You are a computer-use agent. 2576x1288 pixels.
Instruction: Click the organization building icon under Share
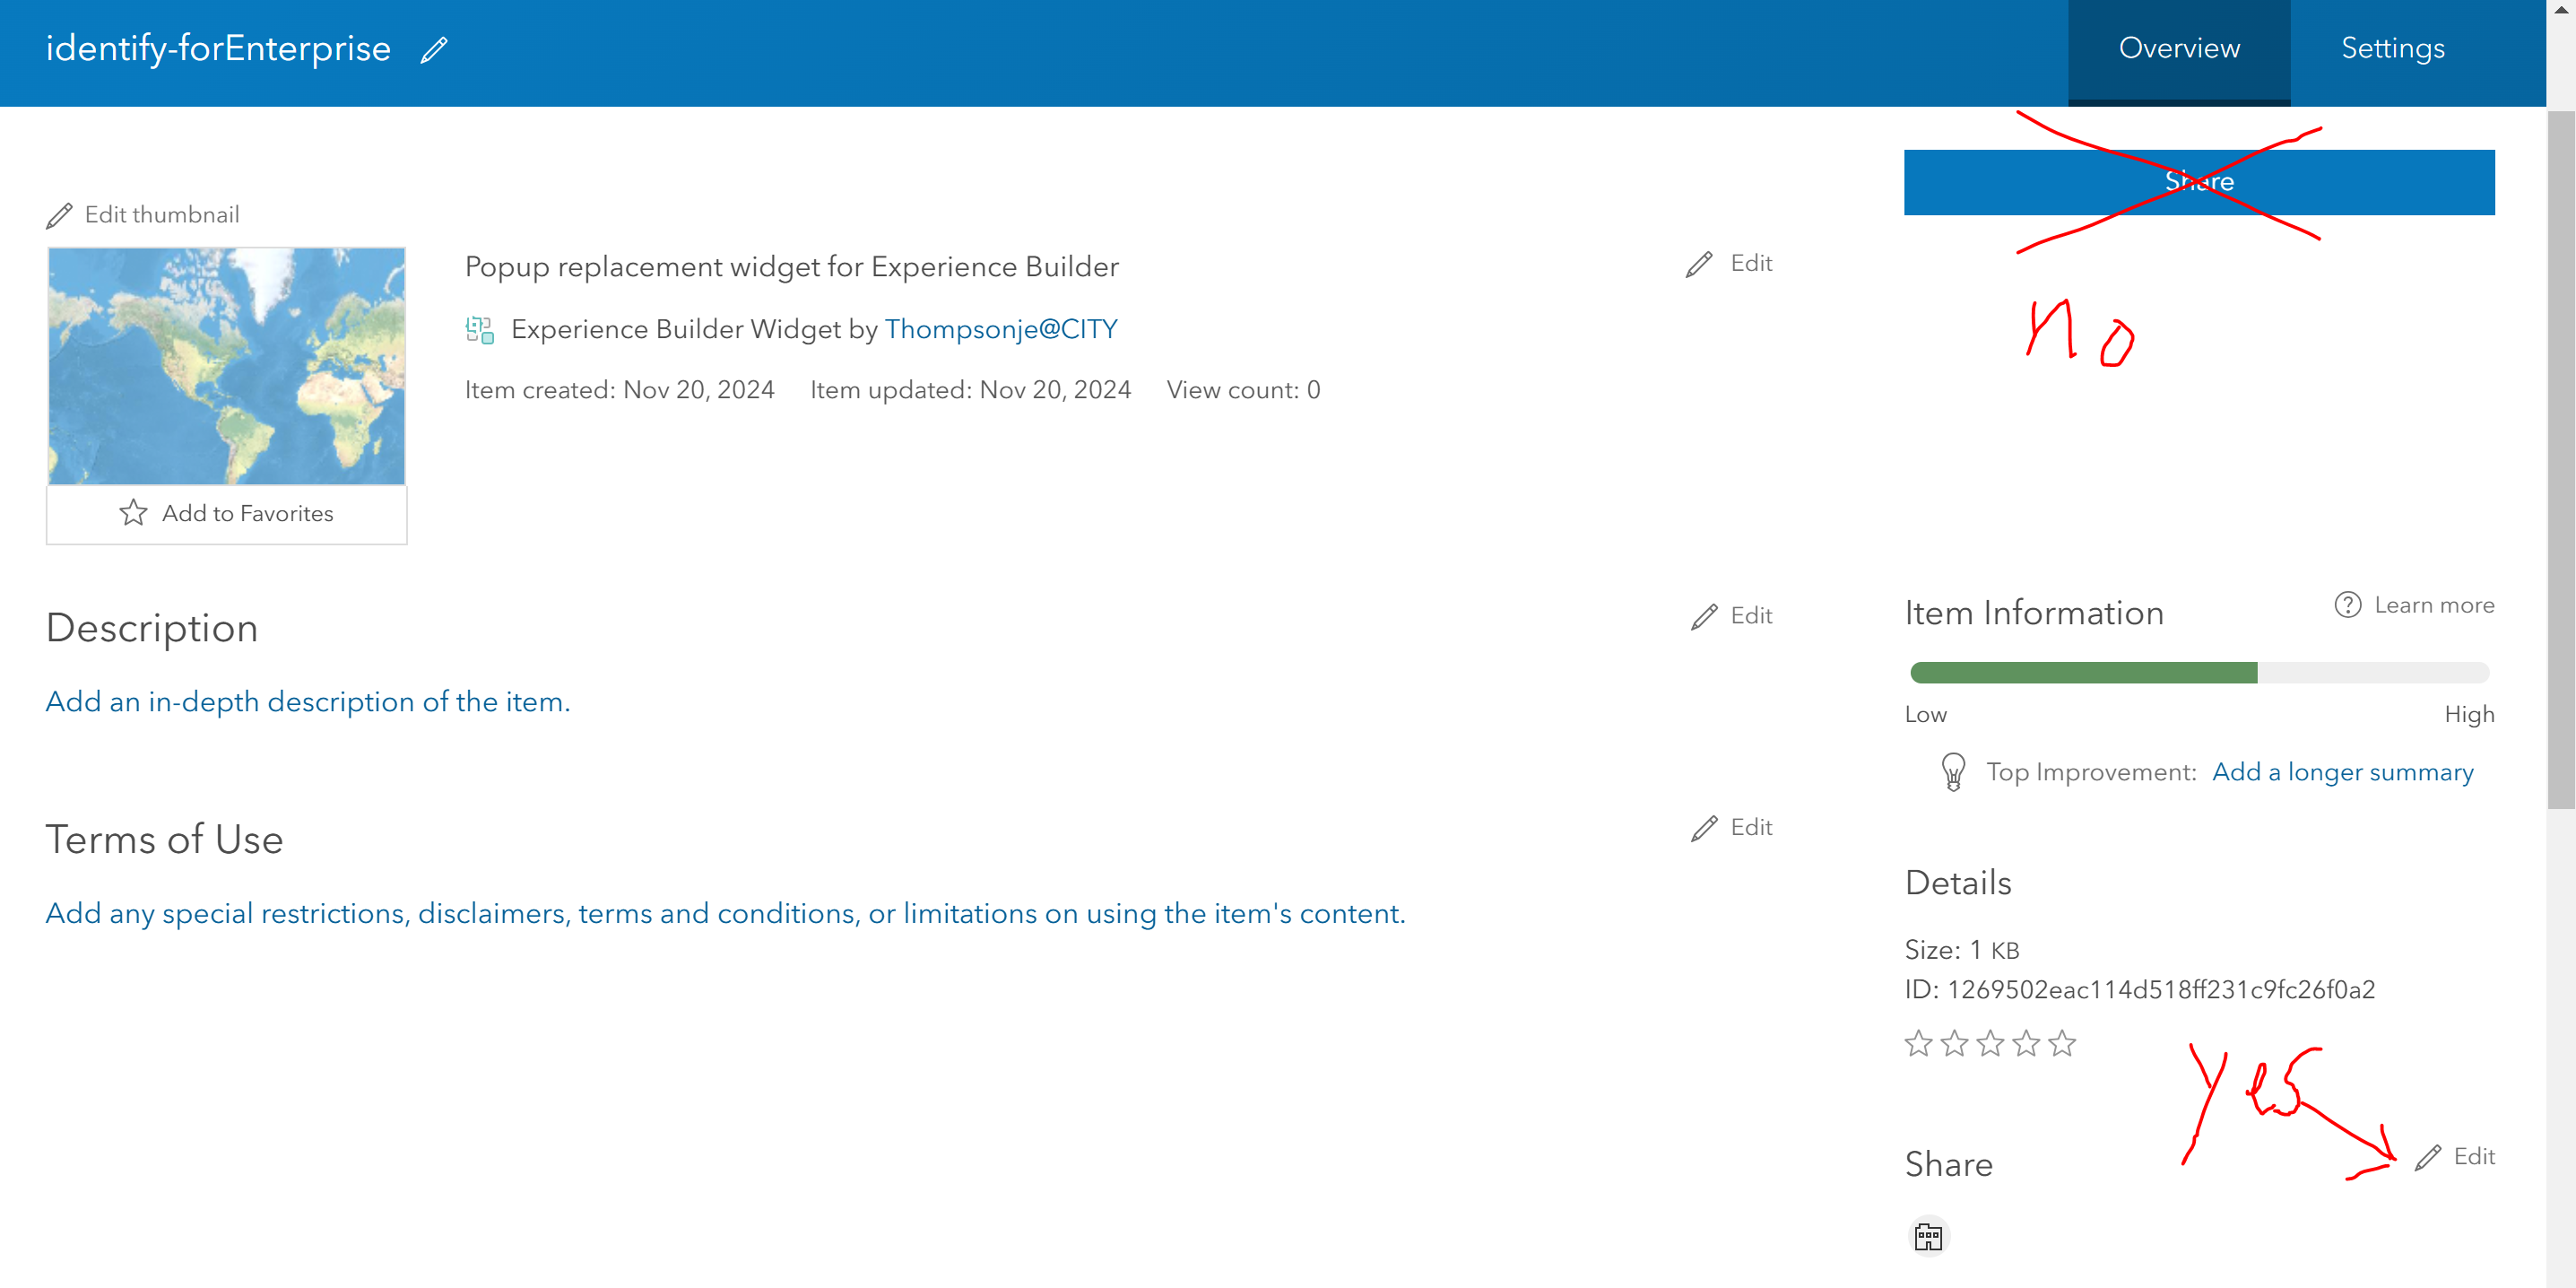coord(1928,1235)
